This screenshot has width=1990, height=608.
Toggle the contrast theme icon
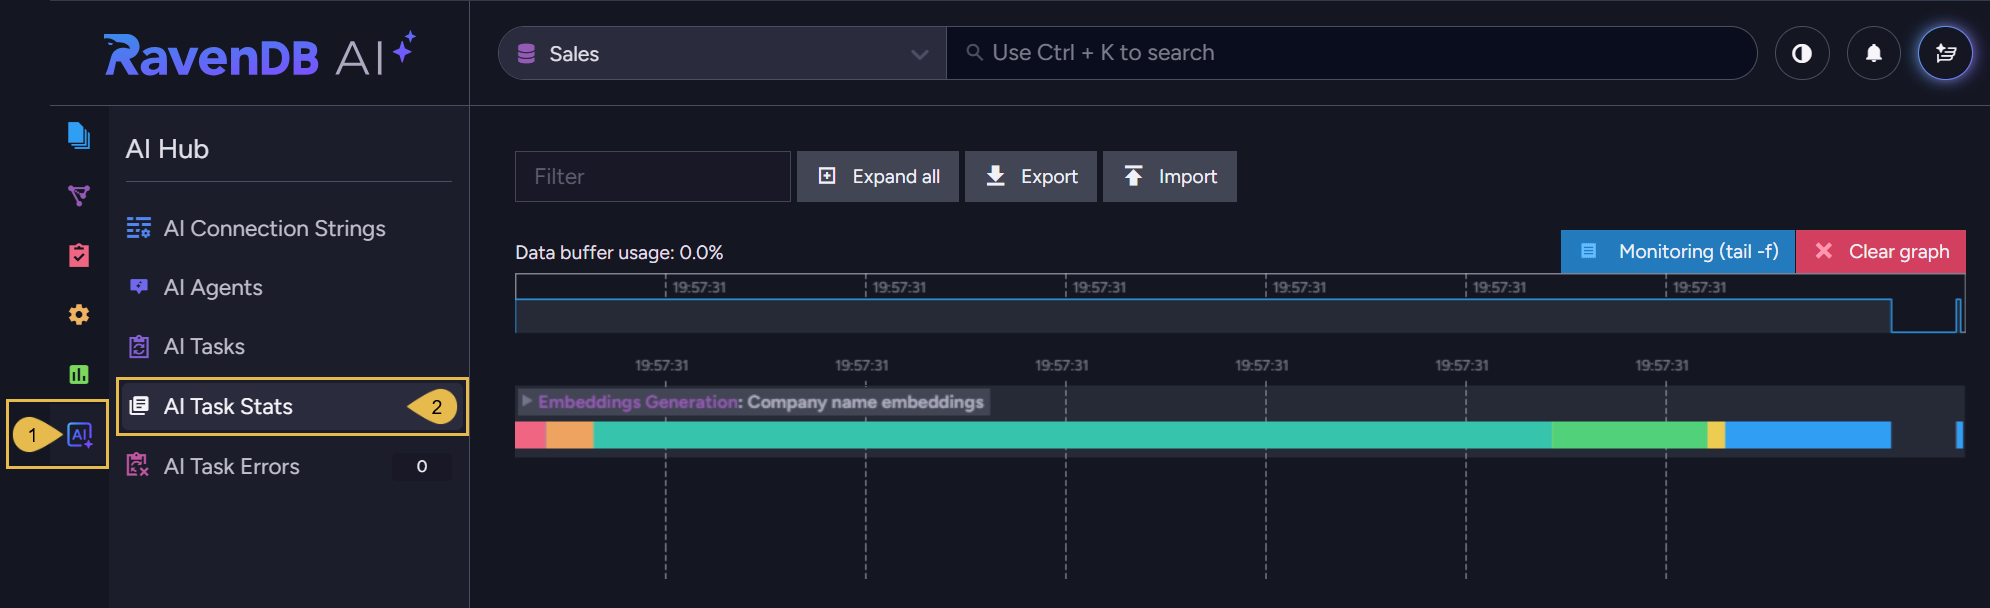1802,53
